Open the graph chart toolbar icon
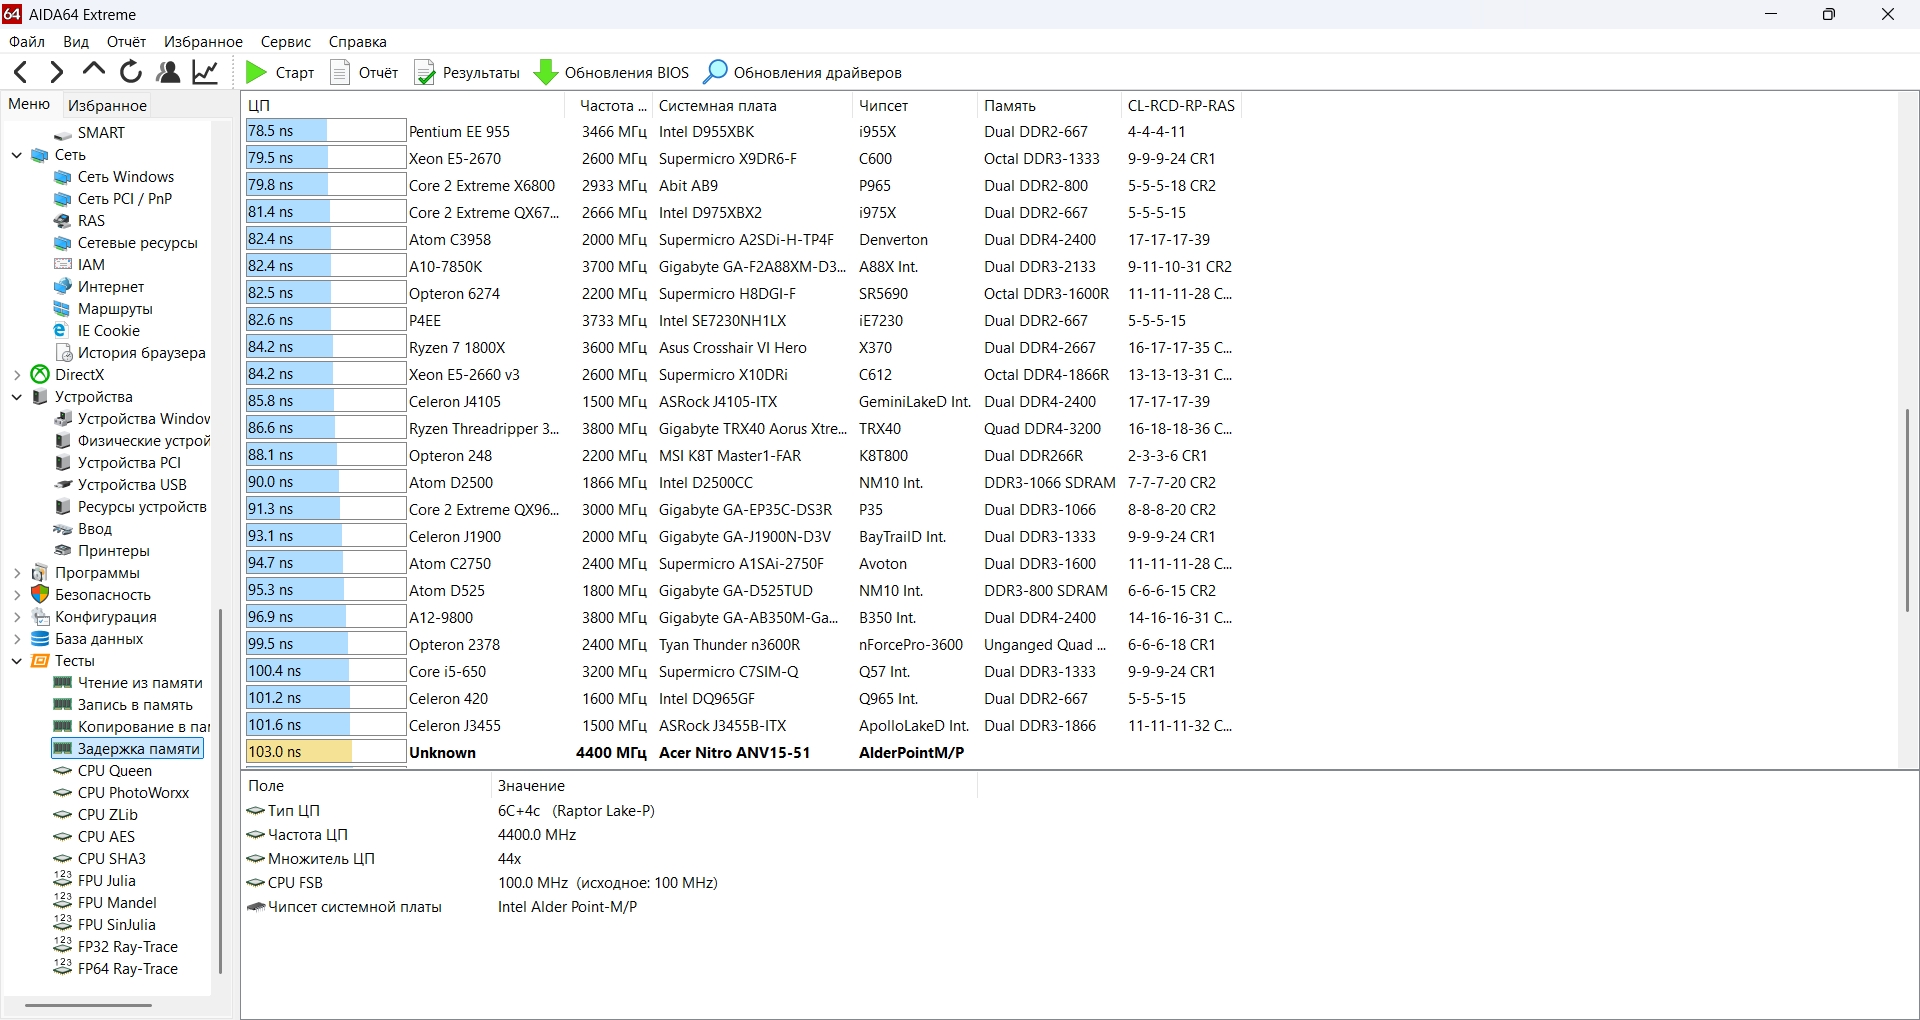 click(x=205, y=72)
